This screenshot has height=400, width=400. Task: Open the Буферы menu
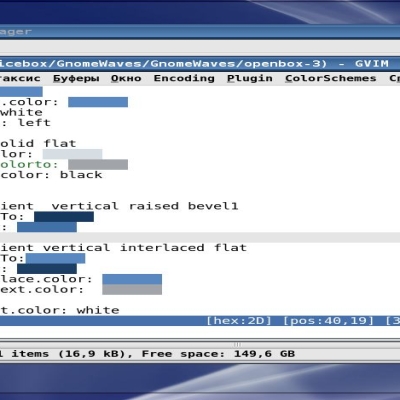point(76,79)
